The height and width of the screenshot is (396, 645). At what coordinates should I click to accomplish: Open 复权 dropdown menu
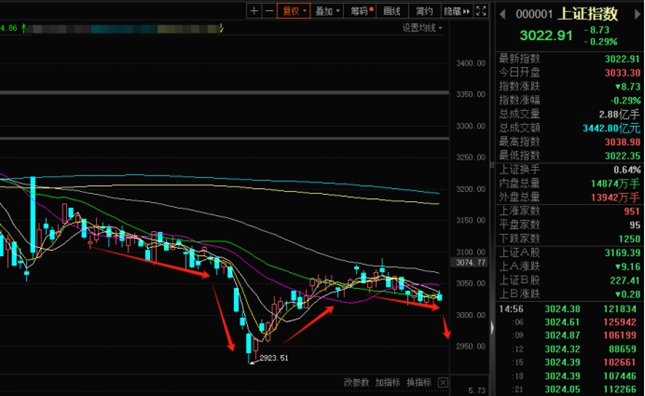tap(294, 11)
